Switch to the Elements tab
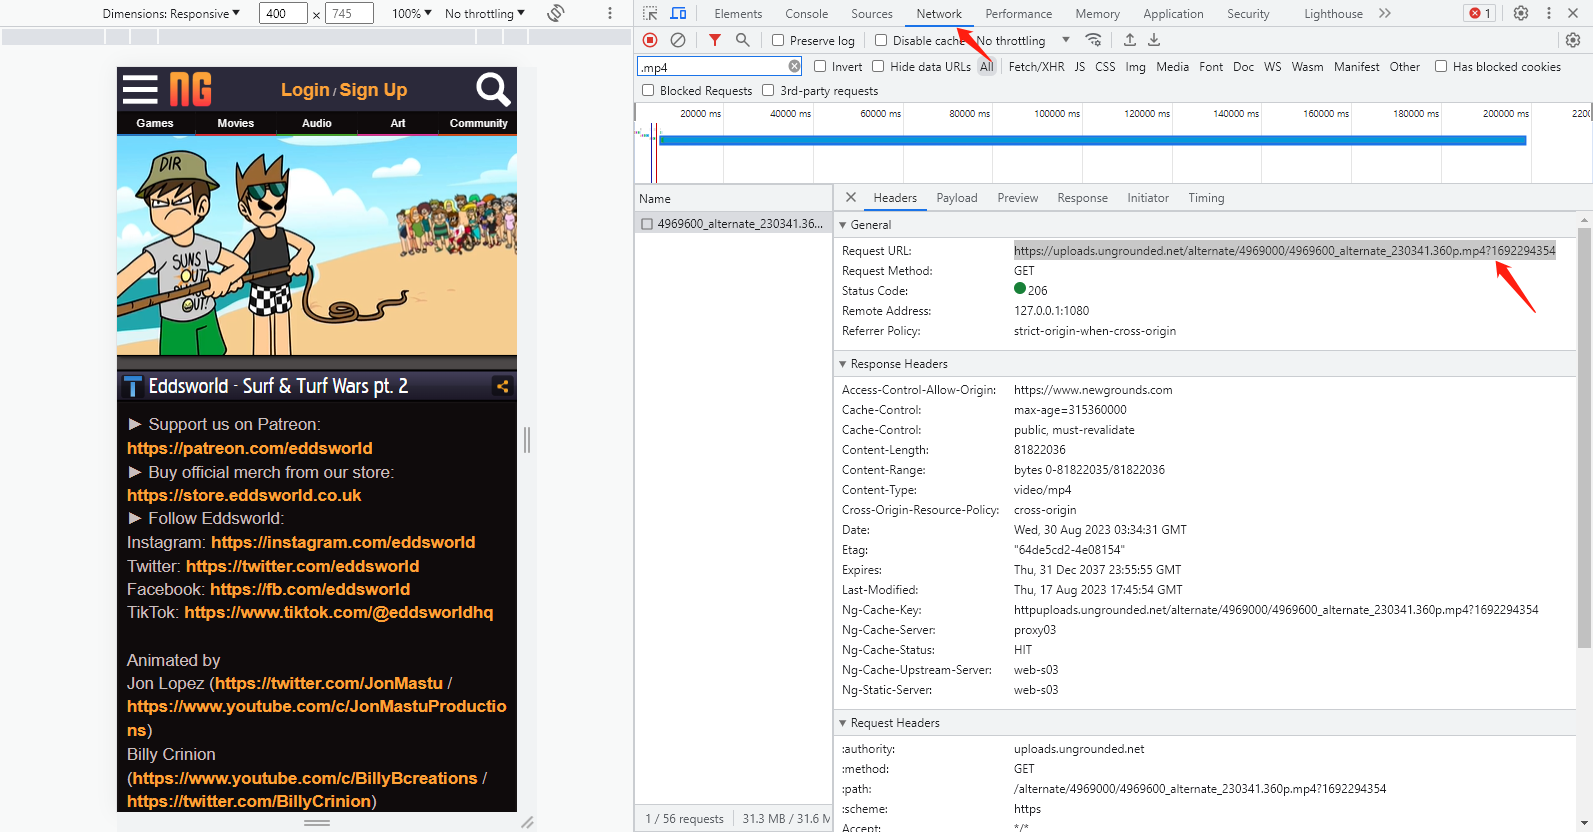 pos(738,13)
